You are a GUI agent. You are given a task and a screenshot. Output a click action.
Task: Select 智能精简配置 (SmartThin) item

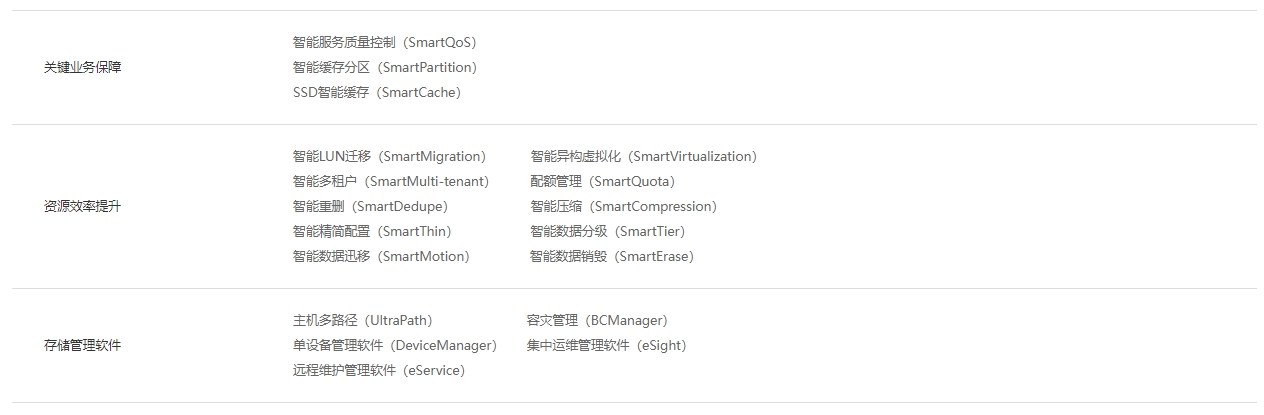[372, 232]
